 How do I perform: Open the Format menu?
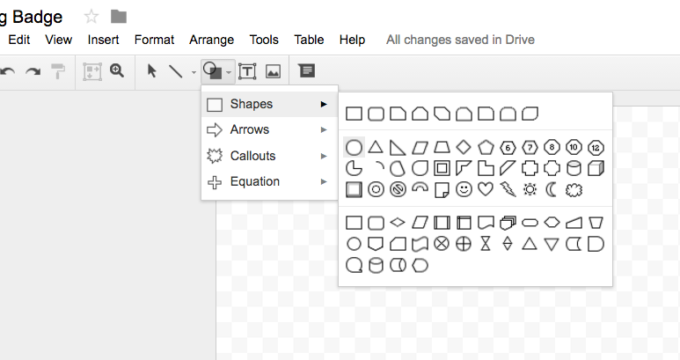pos(154,39)
